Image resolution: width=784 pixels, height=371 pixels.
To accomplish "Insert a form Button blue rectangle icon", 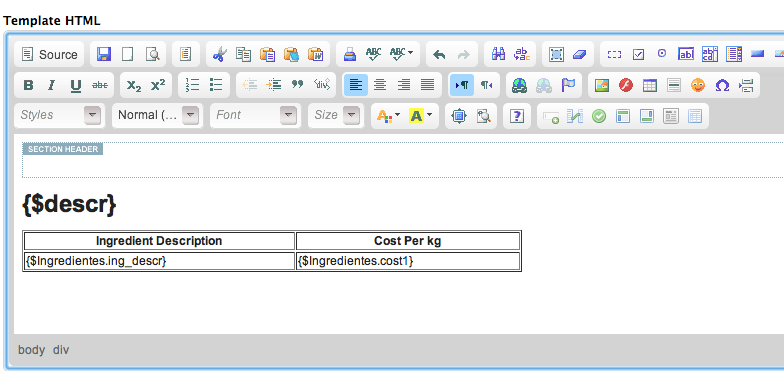I will pos(758,54).
